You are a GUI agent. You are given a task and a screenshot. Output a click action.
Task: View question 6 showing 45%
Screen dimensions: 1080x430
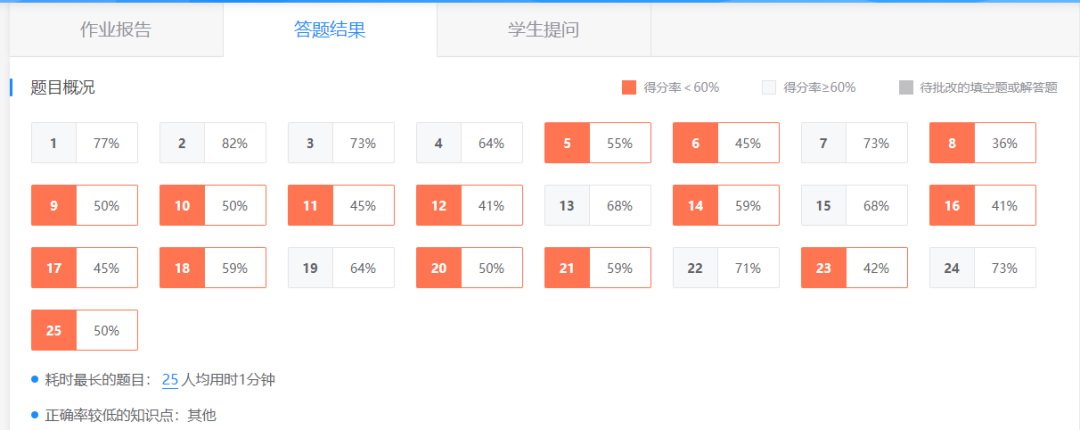coord(725,143)
